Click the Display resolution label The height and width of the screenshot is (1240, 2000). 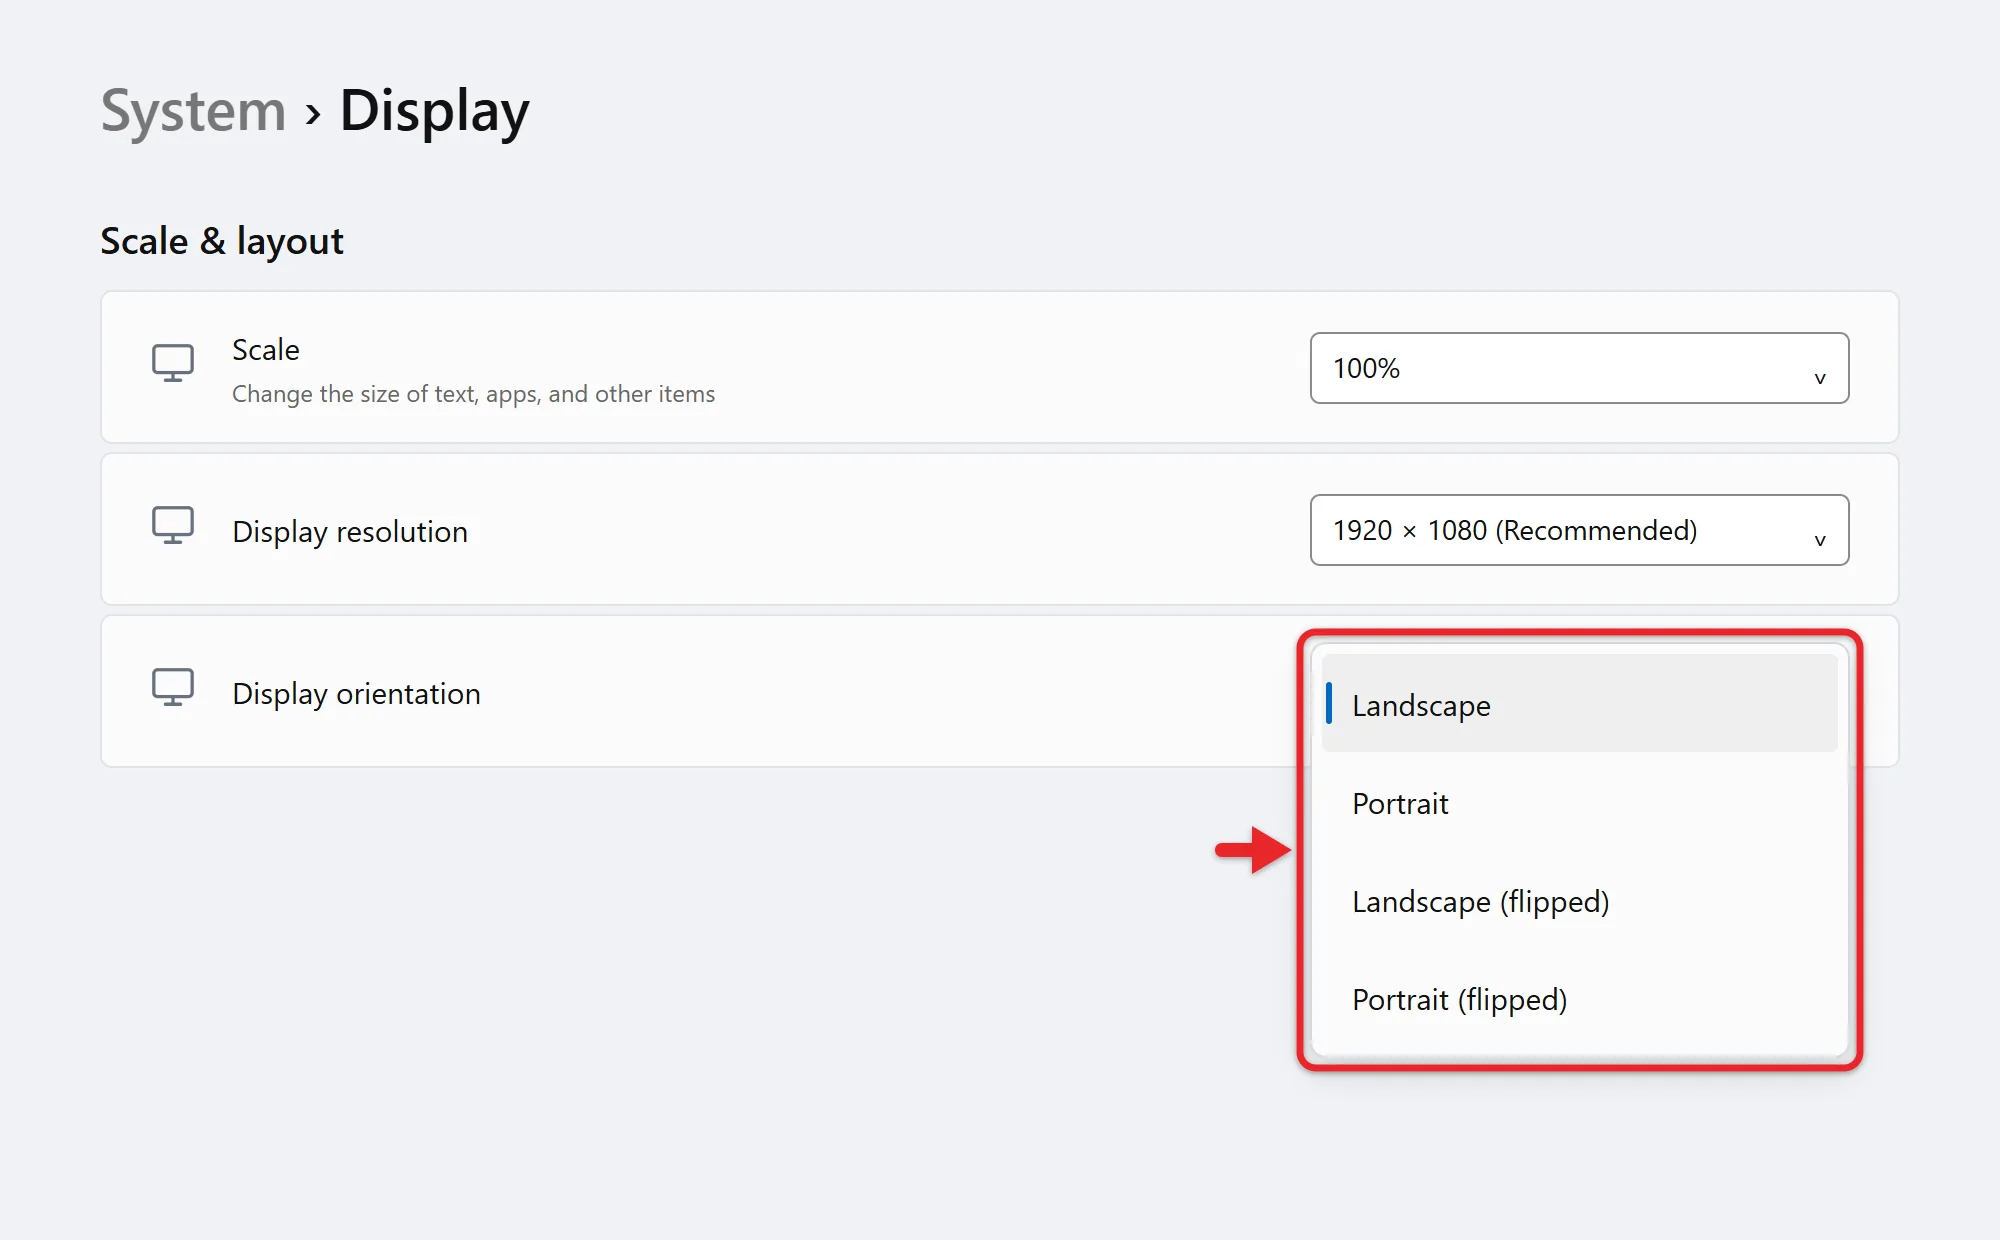(350, 532)
